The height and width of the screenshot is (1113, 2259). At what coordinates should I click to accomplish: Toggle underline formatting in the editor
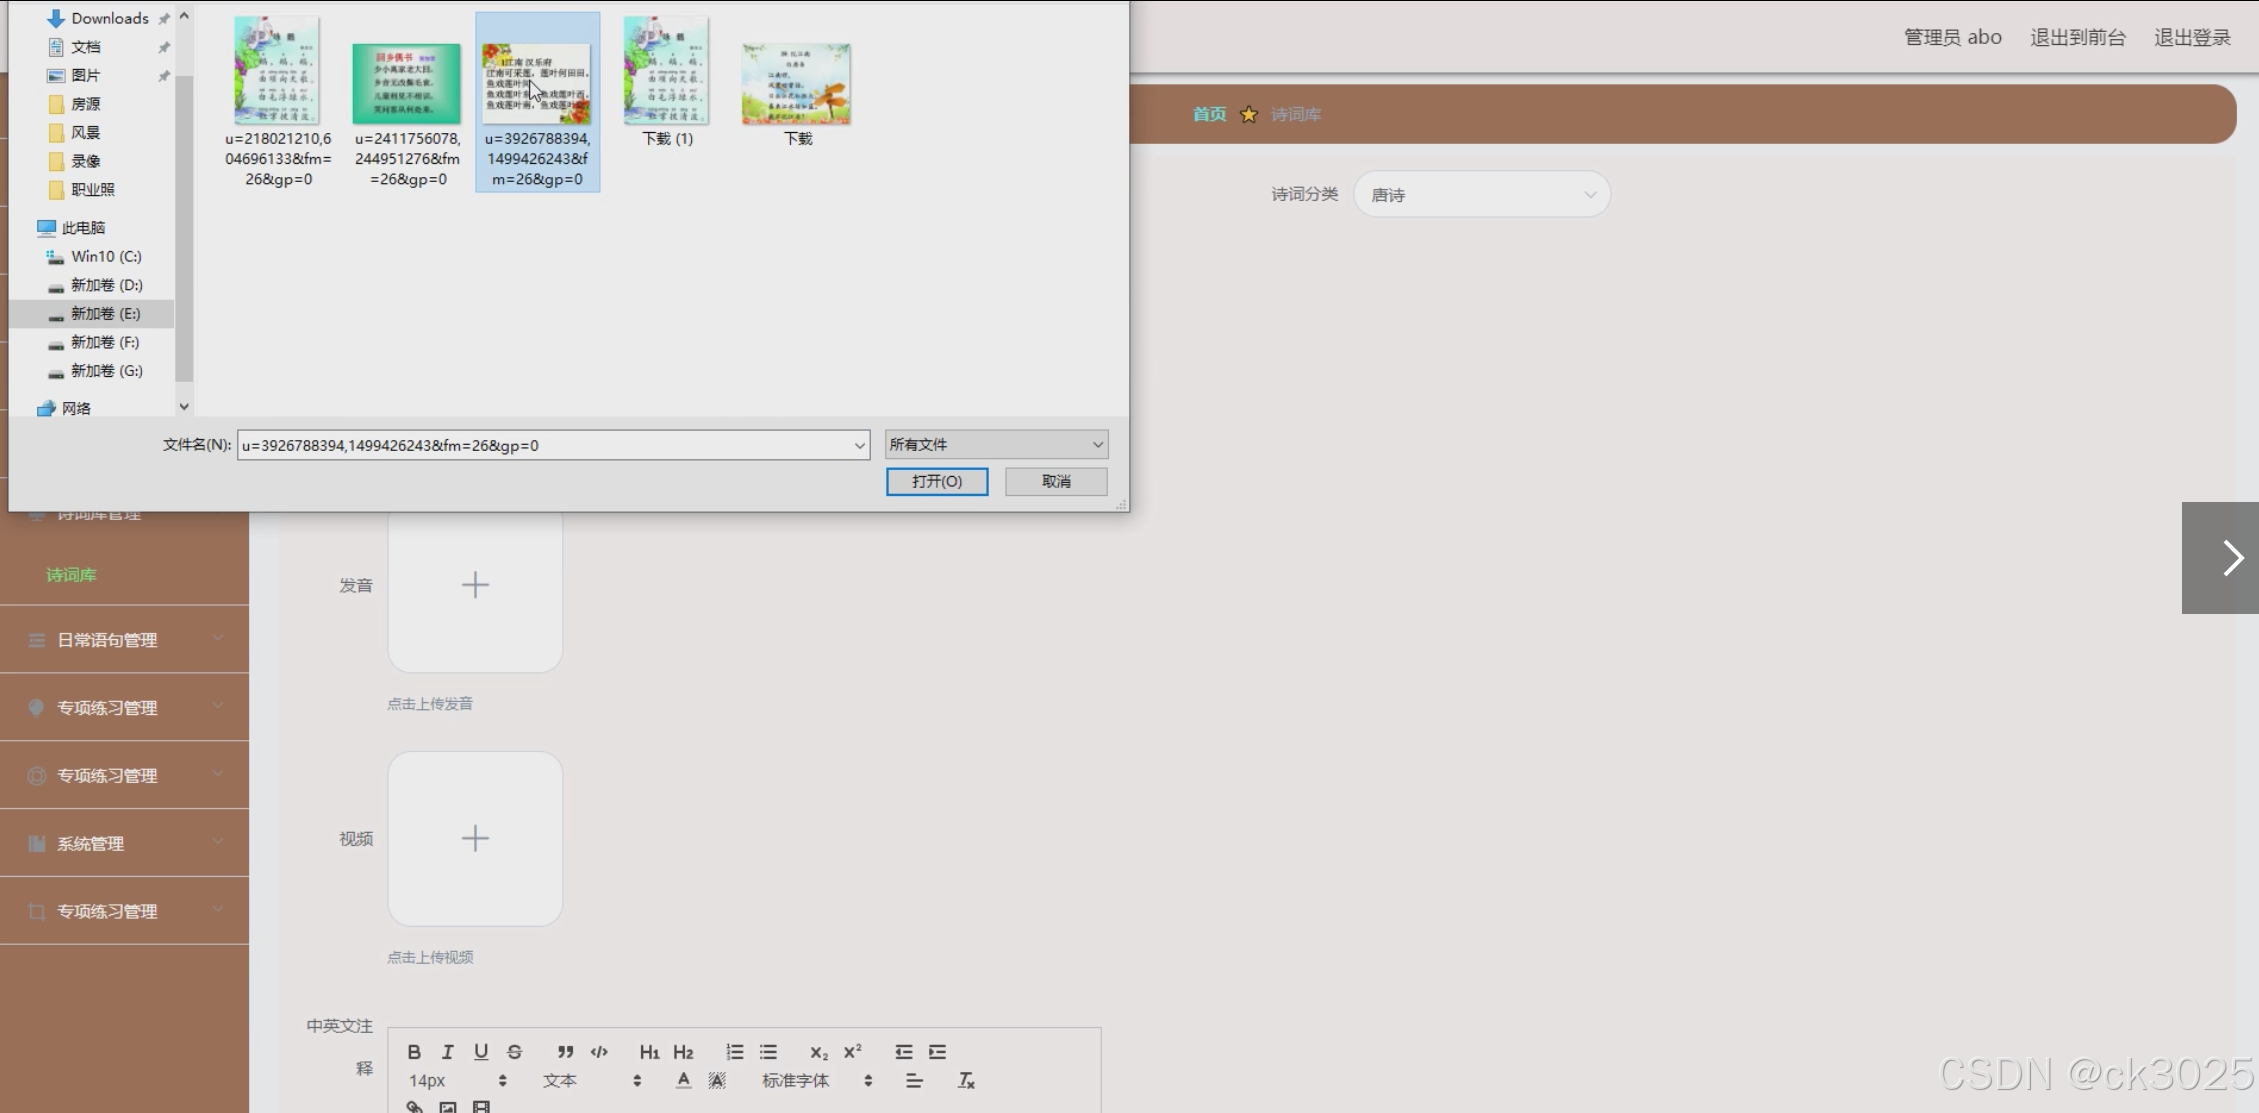(x=481, y=1052)
